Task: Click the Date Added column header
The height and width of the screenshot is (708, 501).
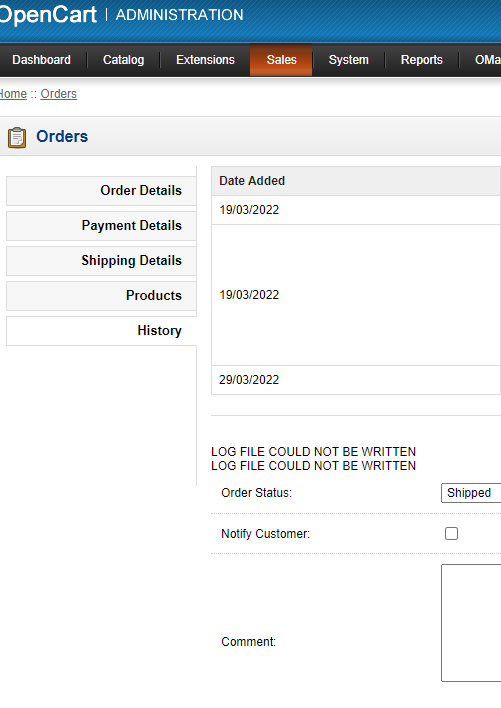Action: pyautogui.click(x=252, y=181)
